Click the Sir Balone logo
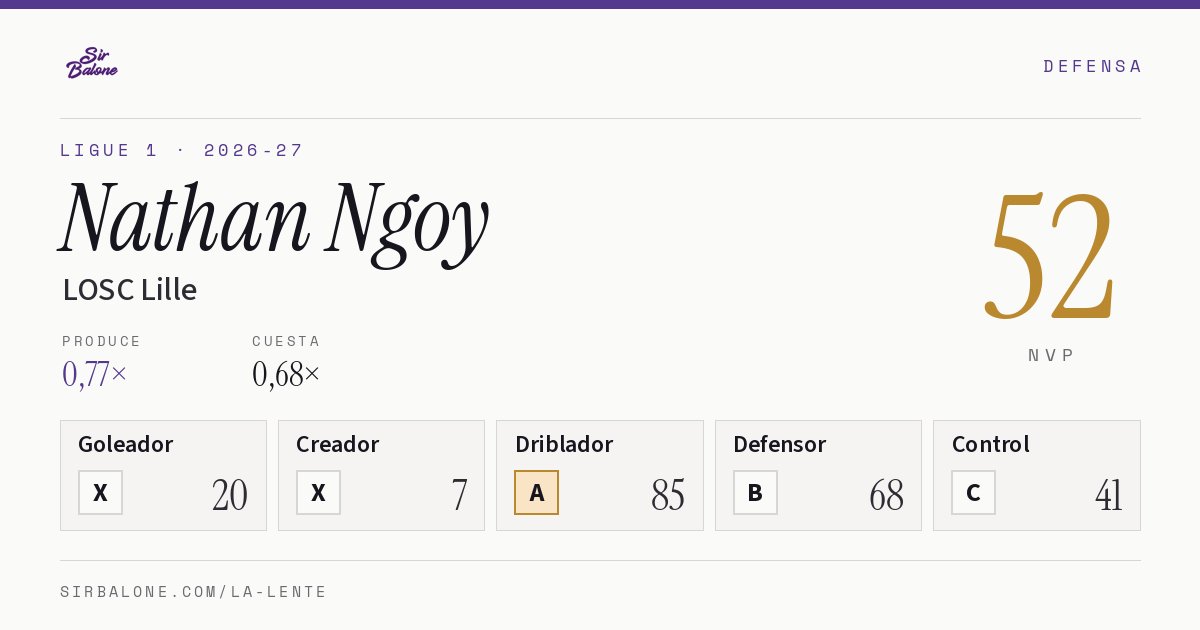 [x=92, y=63]
